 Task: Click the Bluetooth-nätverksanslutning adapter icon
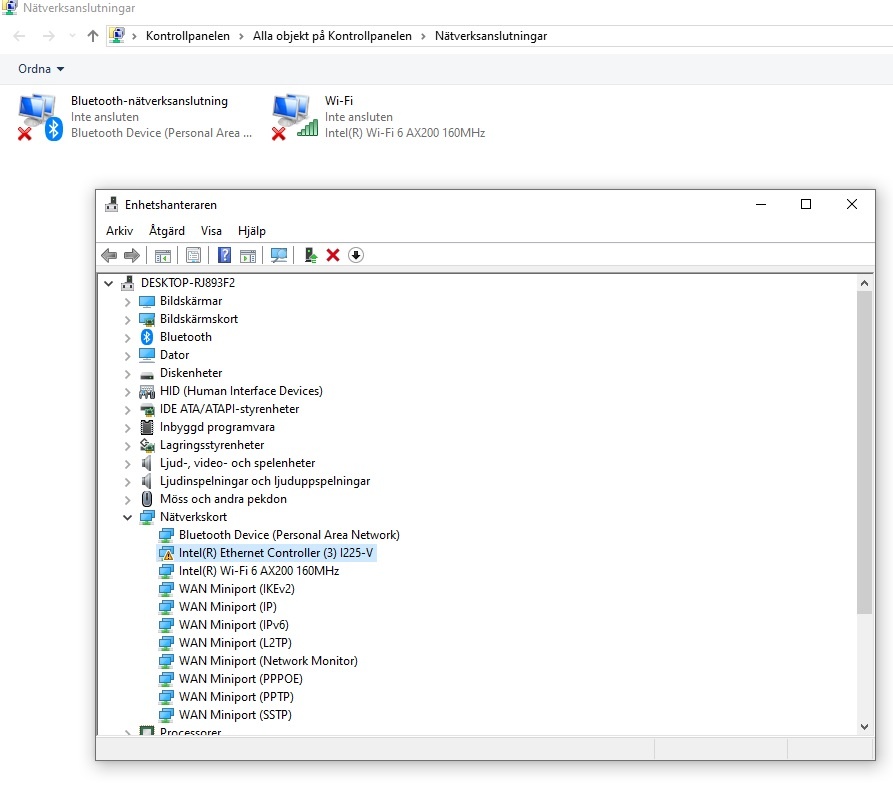click(x=40, y=117)
